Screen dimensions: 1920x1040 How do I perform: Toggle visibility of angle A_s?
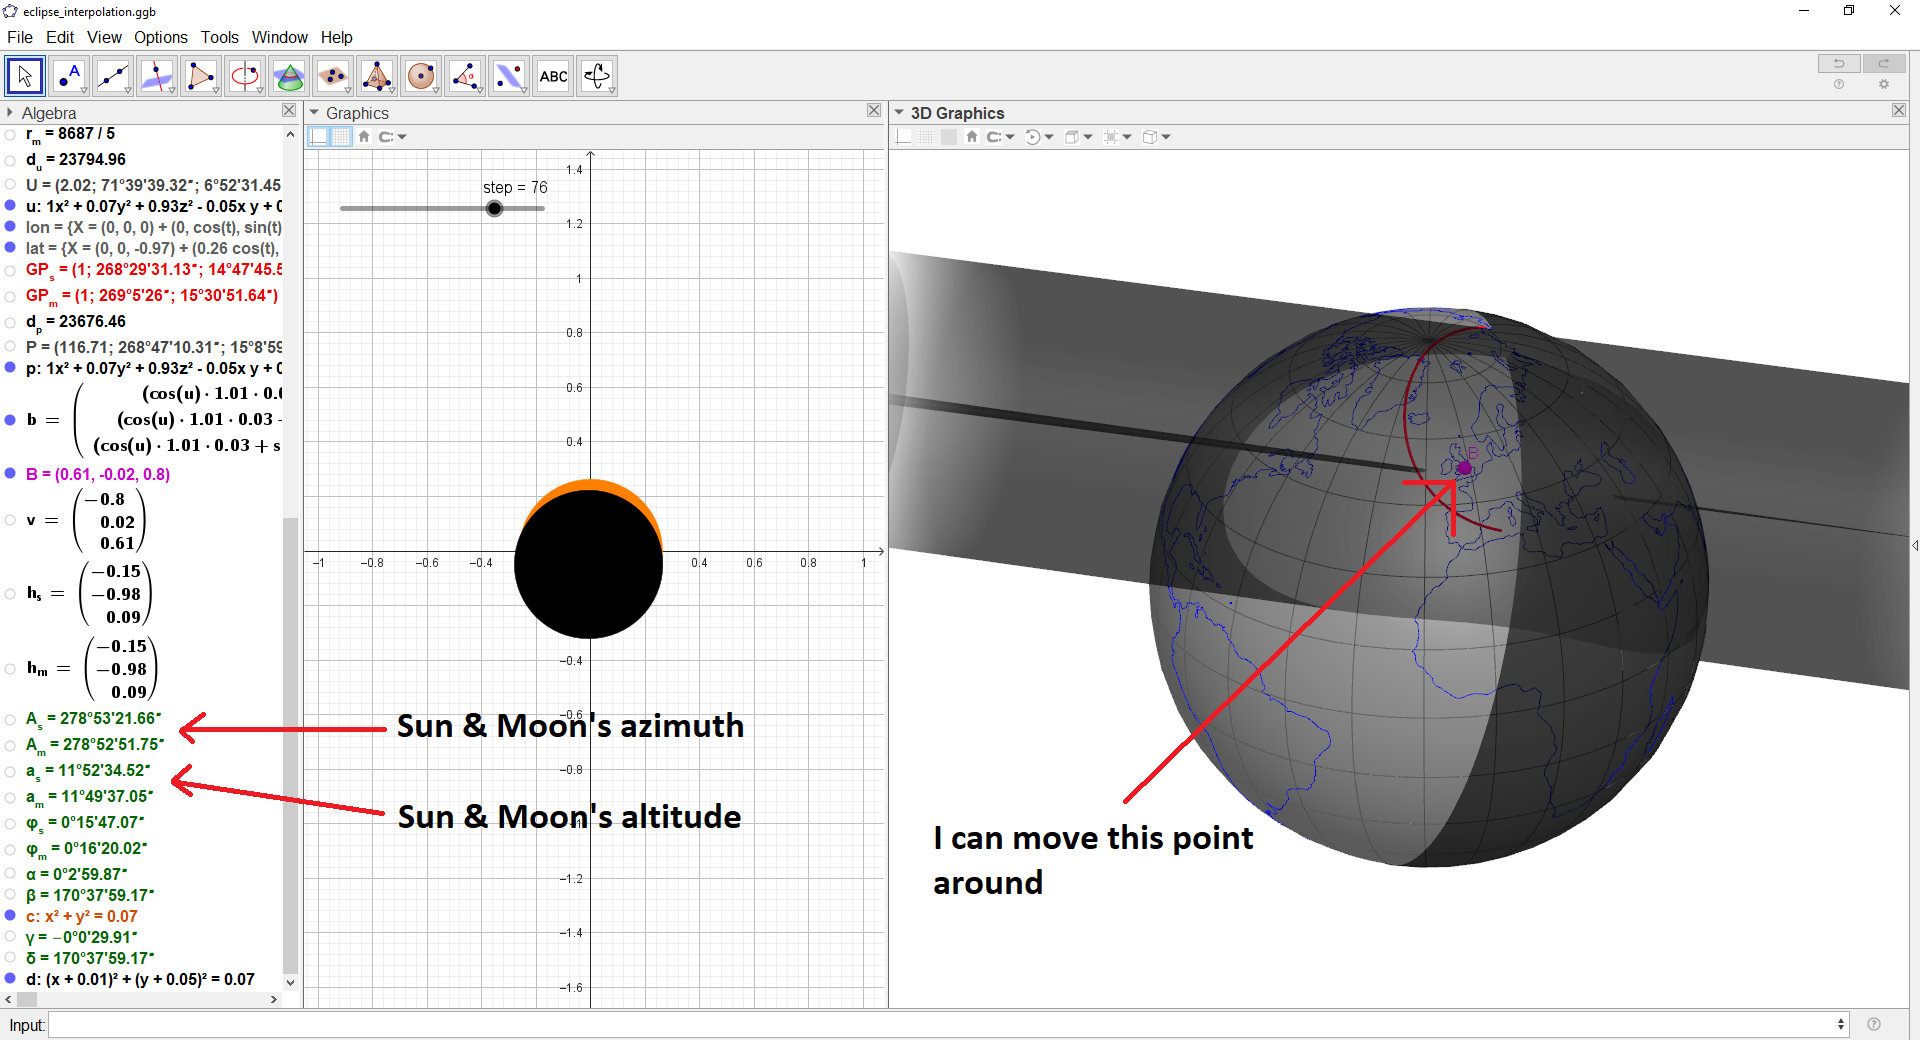pyautogui.click(x=10, y=719)
